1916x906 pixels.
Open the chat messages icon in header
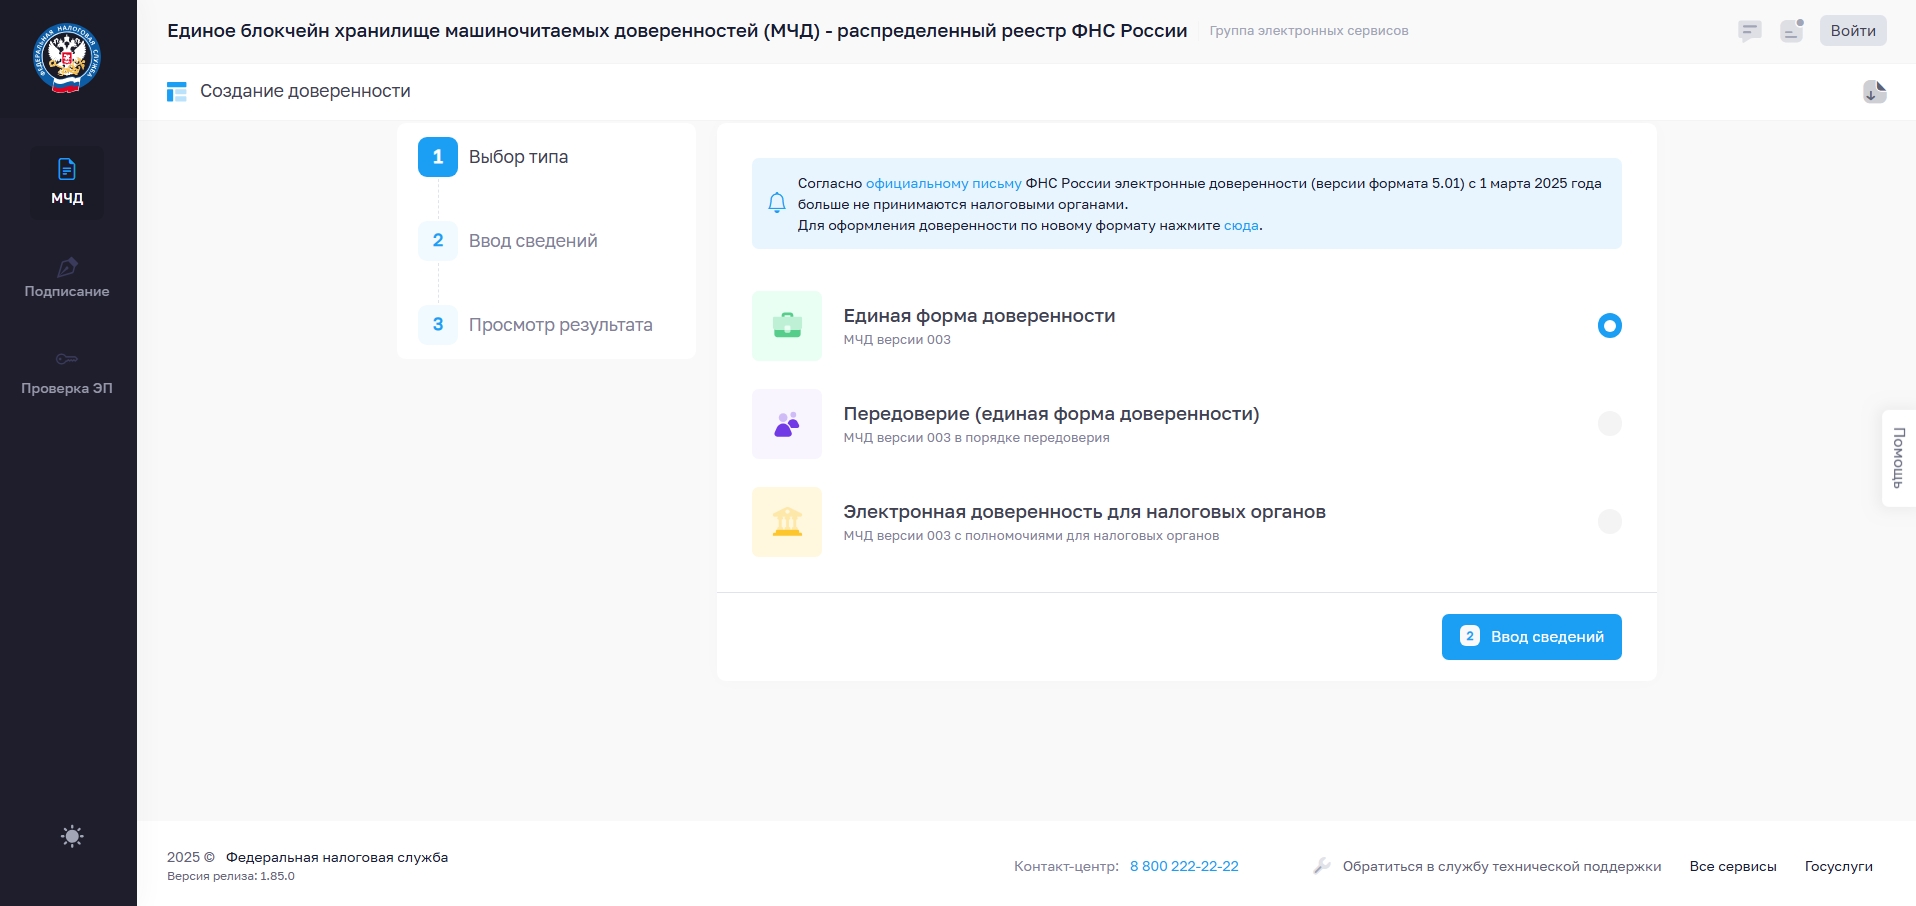click(1749, 31)
